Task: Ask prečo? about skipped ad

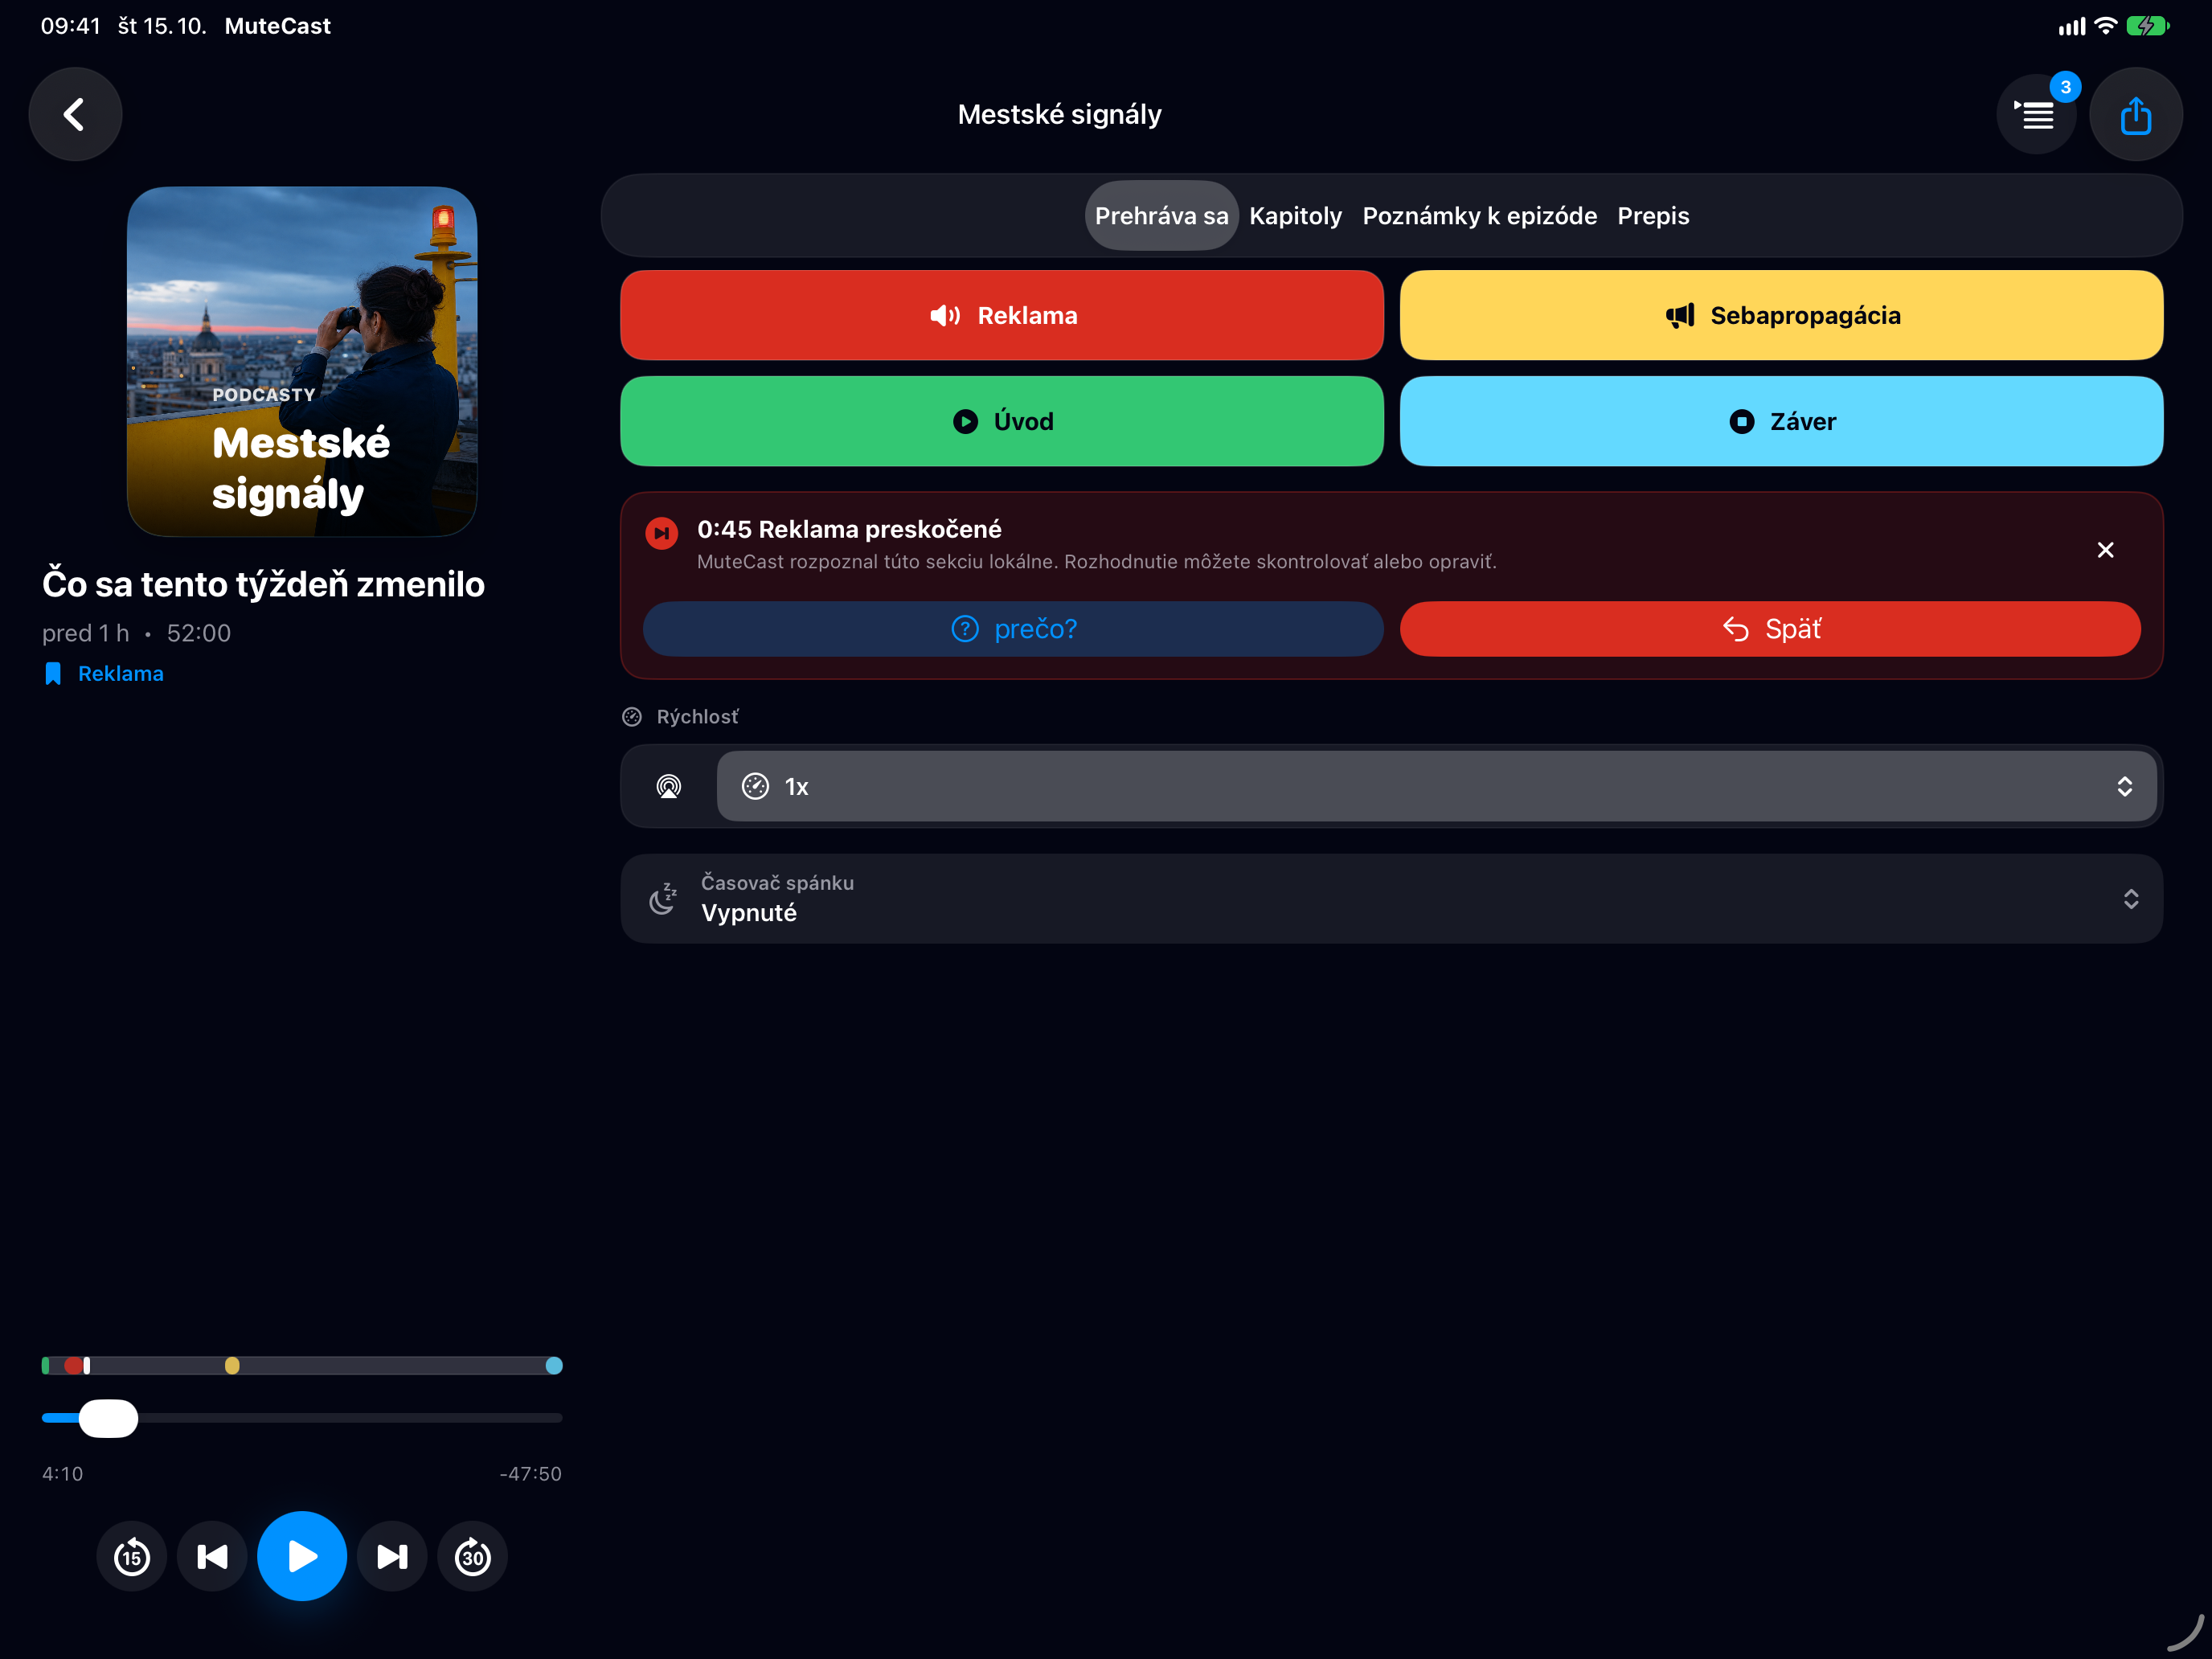Action: (1013, 629)
